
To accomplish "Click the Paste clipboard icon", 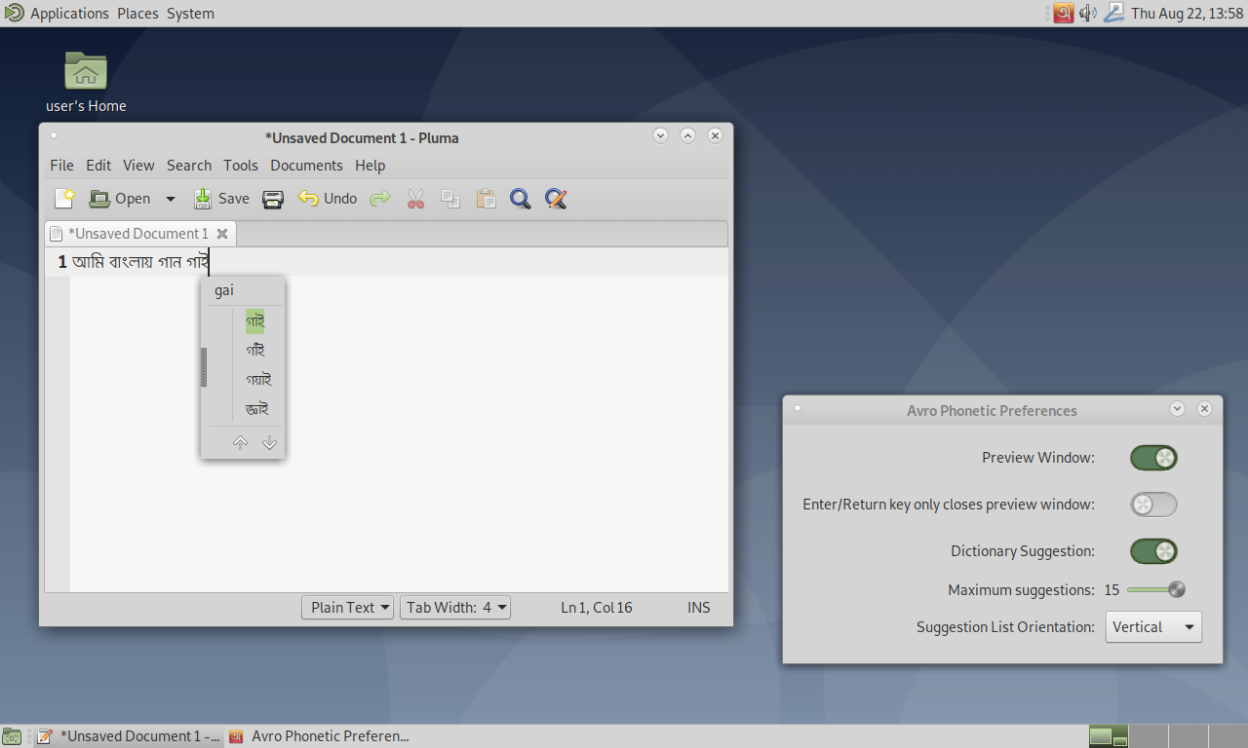I will pos(486,199).
